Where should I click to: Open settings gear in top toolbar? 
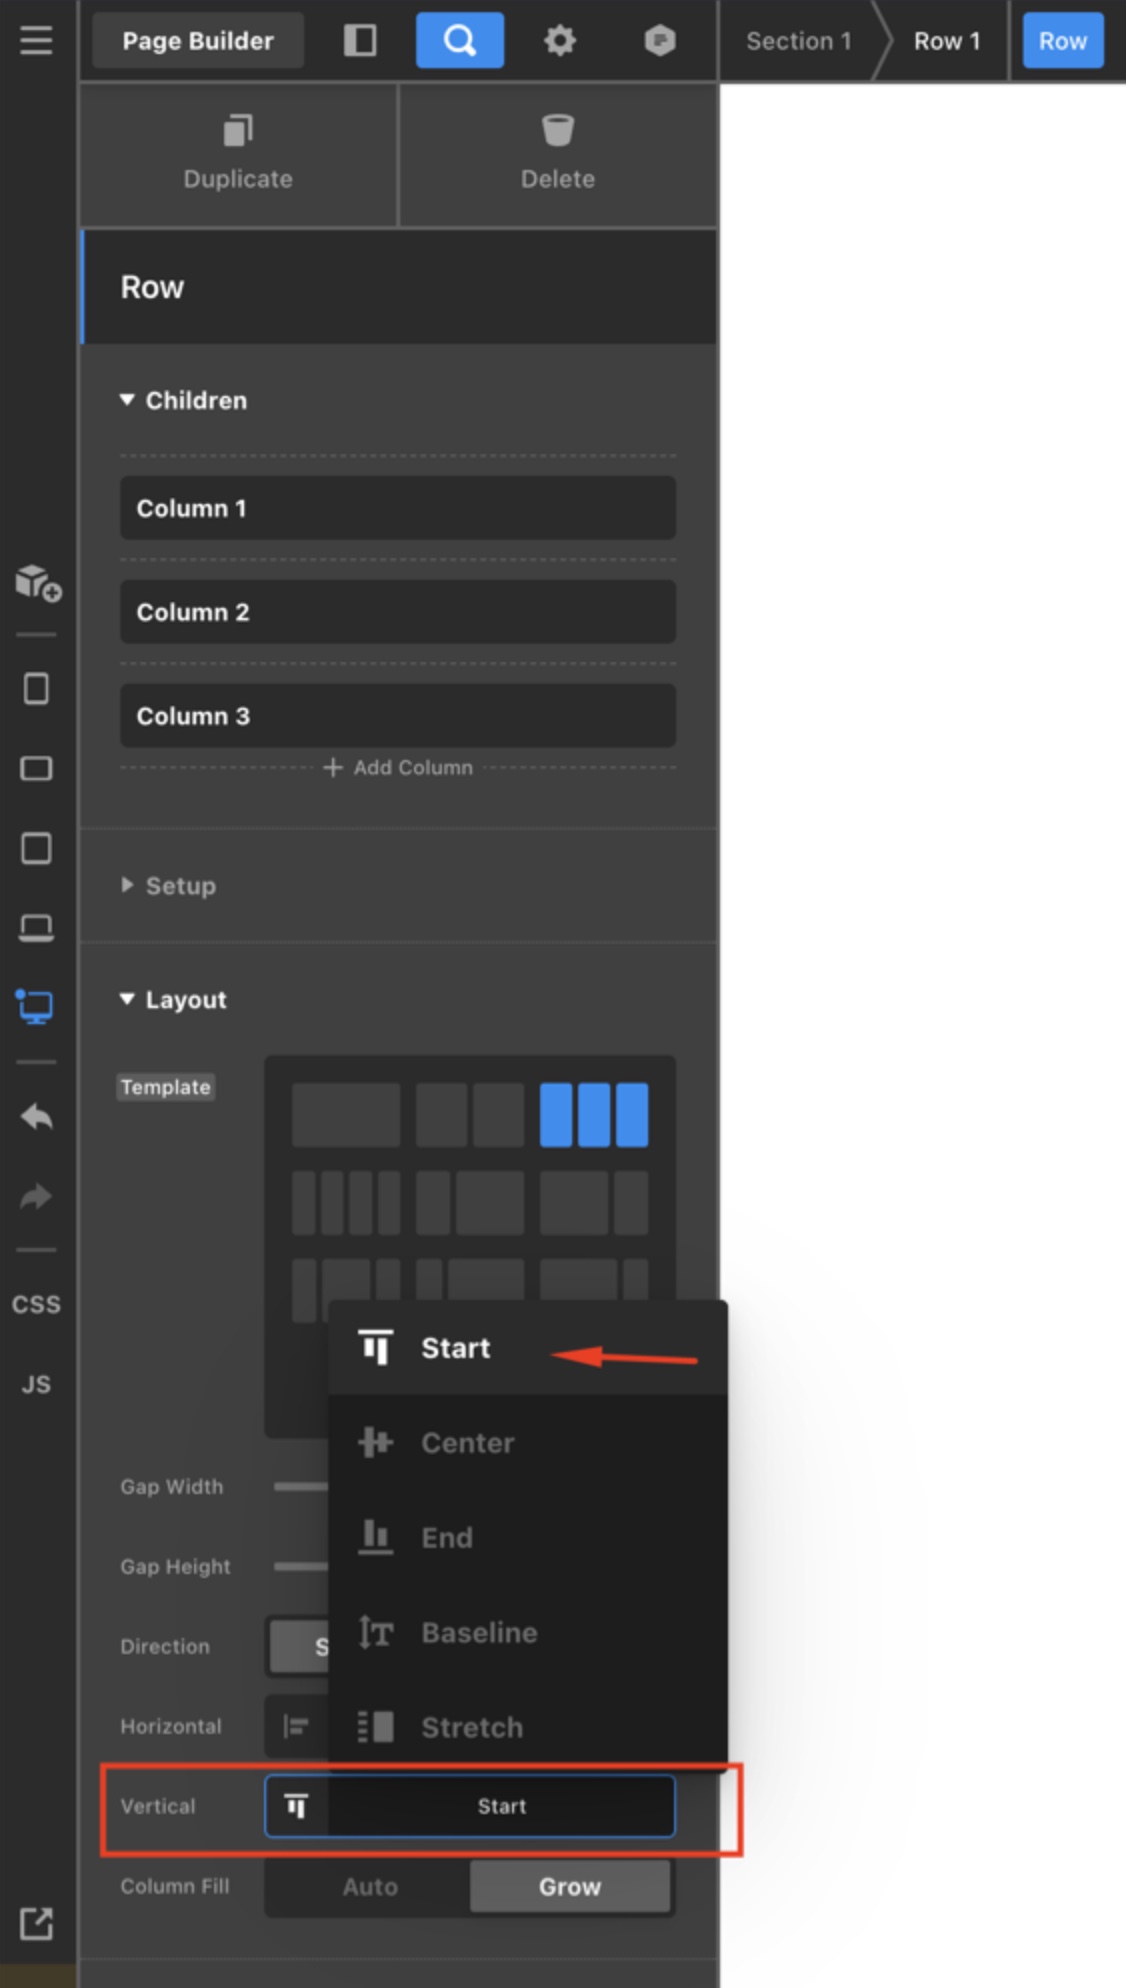point(559,41)
